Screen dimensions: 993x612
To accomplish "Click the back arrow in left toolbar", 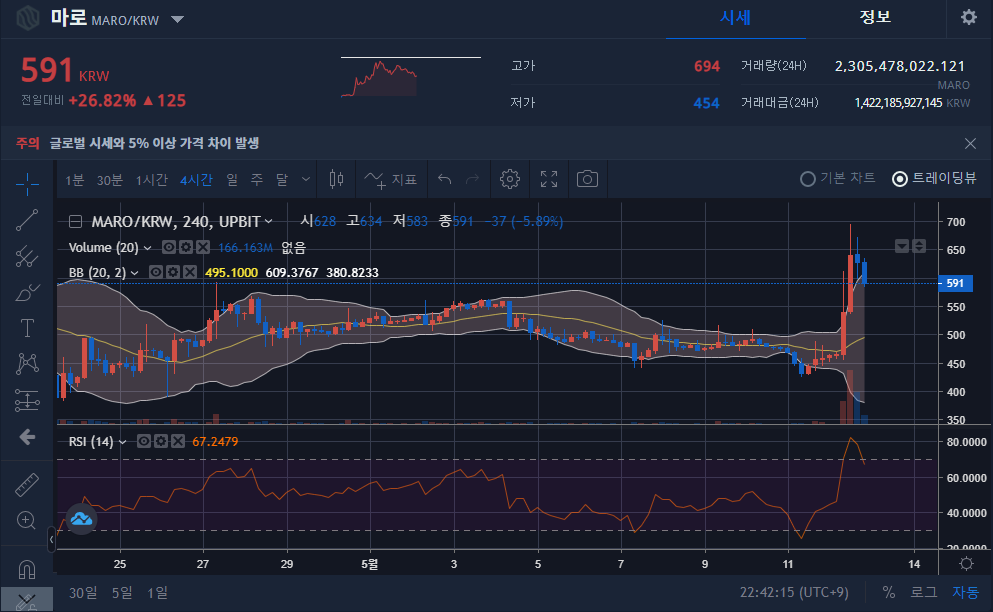I will [x=27, y=437].
